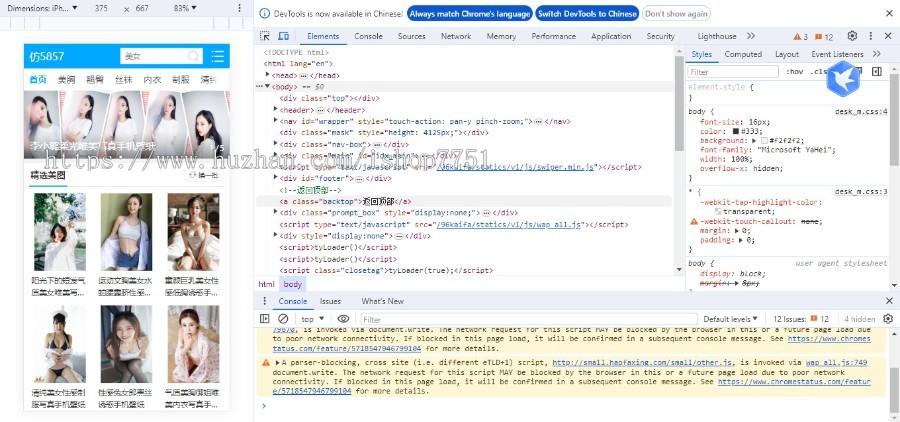Open the What's New drawer tab
Image resolution: width=900 pixels, height=422 pixels.
click(382, 301)
